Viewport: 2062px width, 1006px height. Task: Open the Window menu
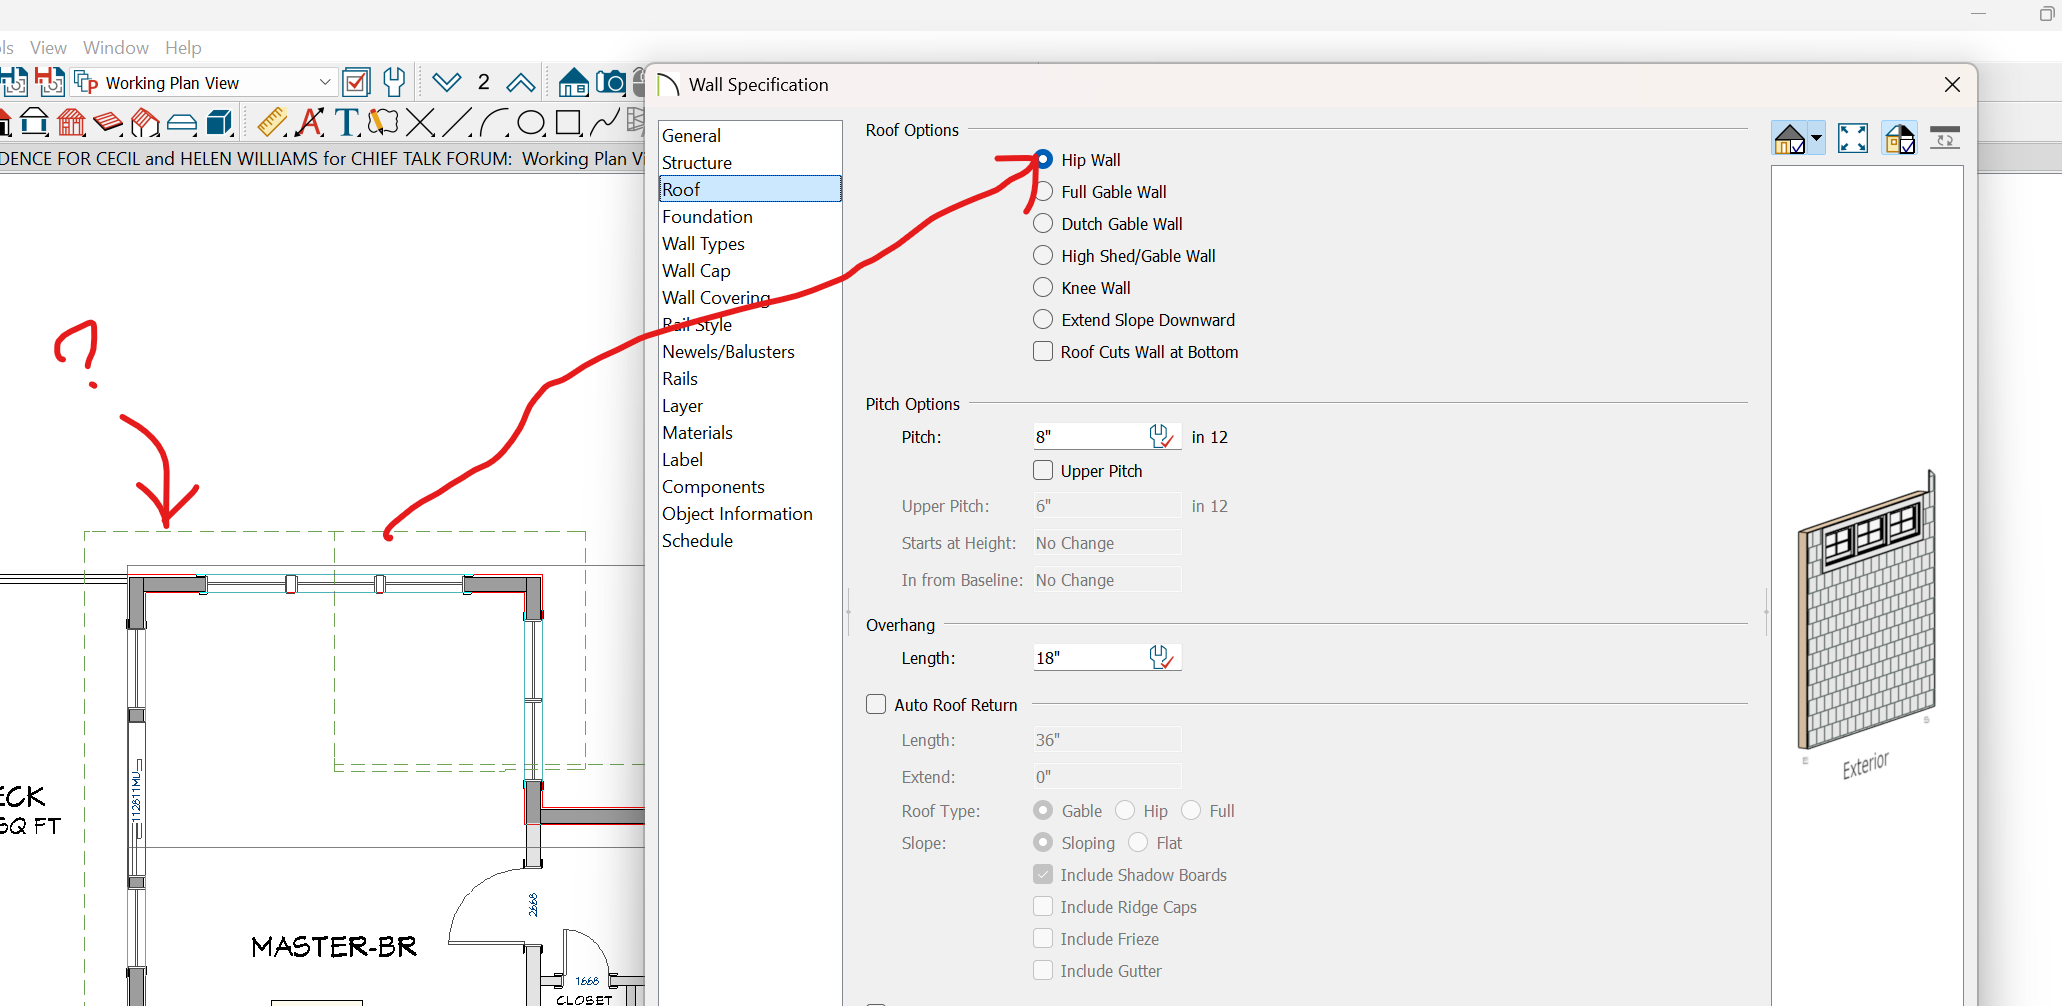[x=115, y=48]
